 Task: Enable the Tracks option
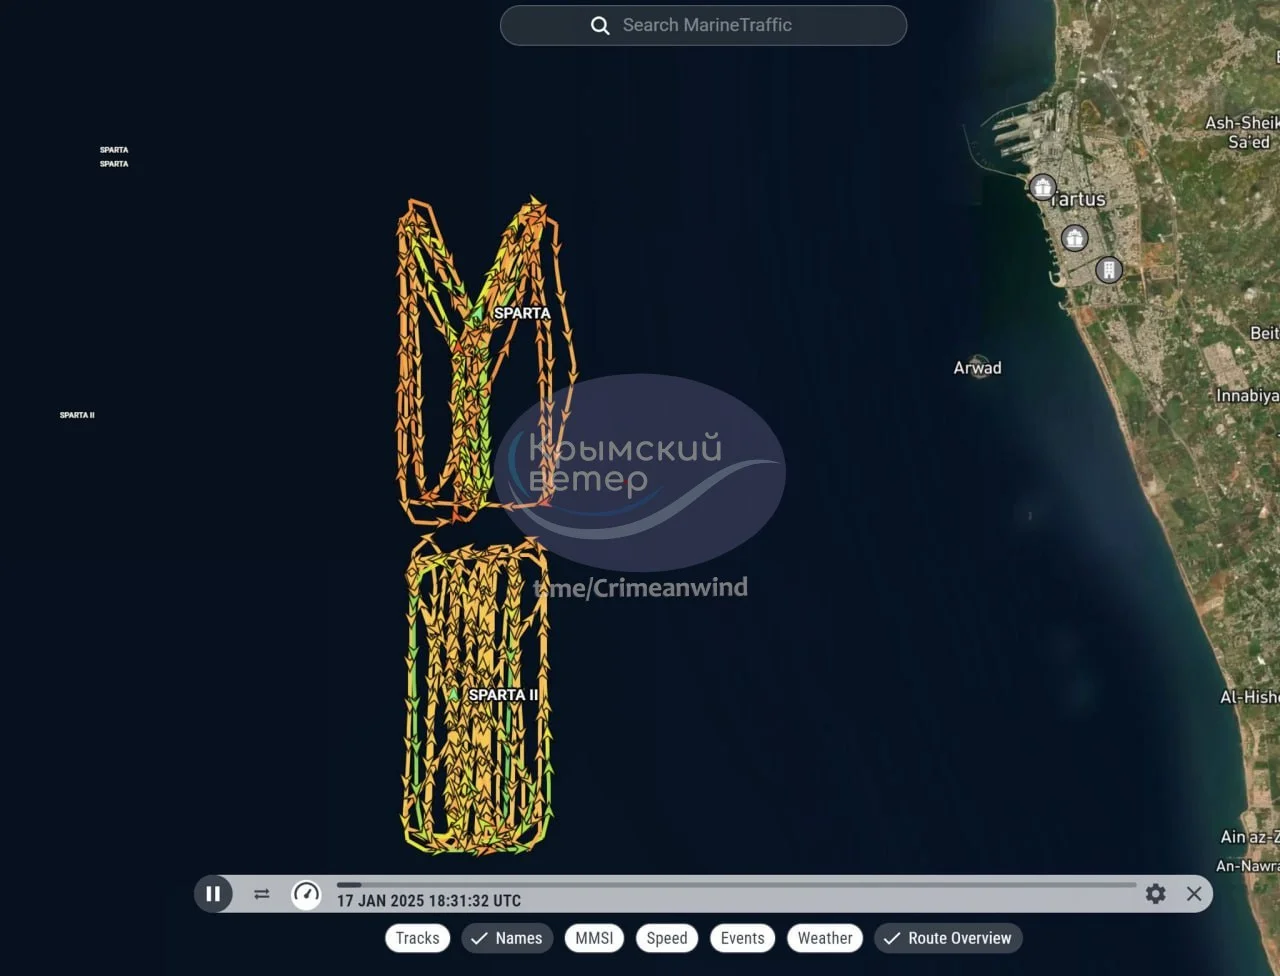[417, 938]
